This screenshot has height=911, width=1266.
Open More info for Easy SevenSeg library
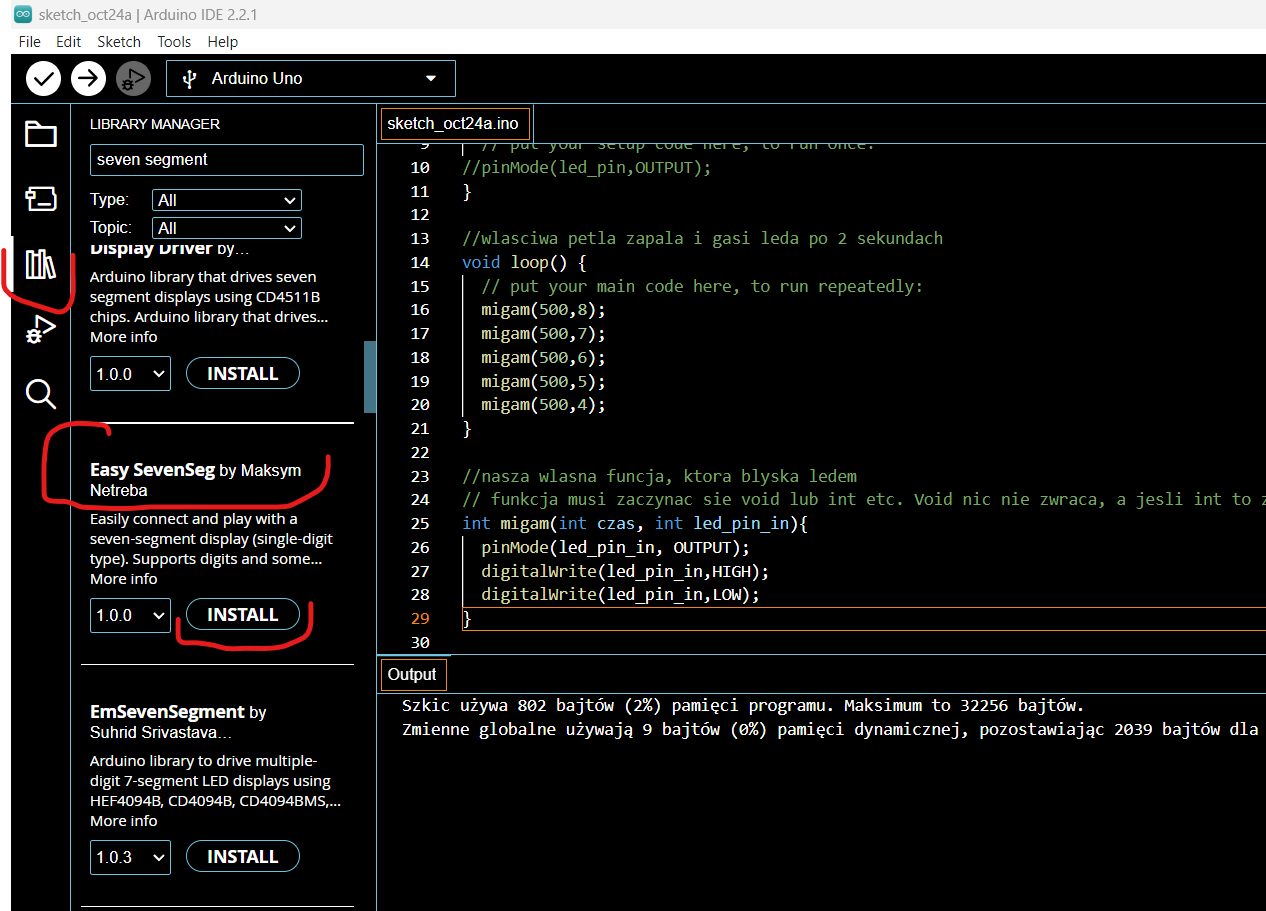123,579
